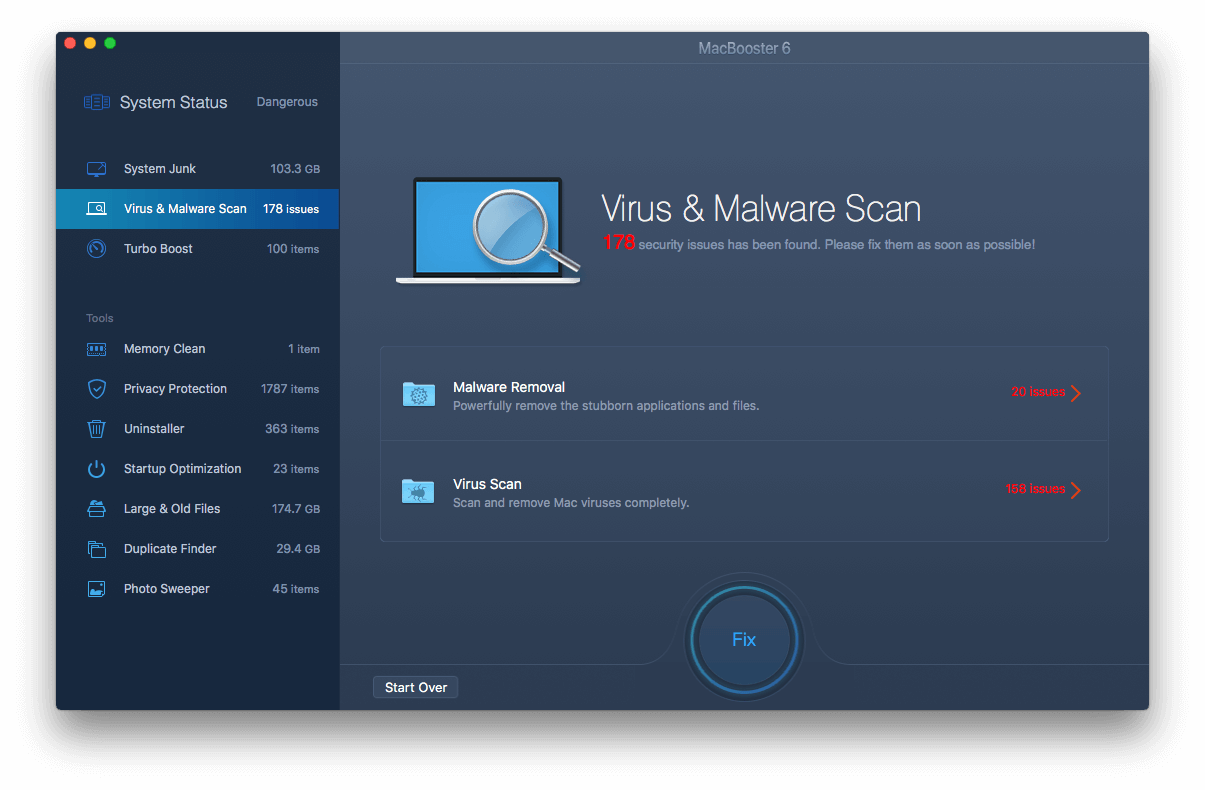Click the Virus Scan row title

(x=487, y=484)
